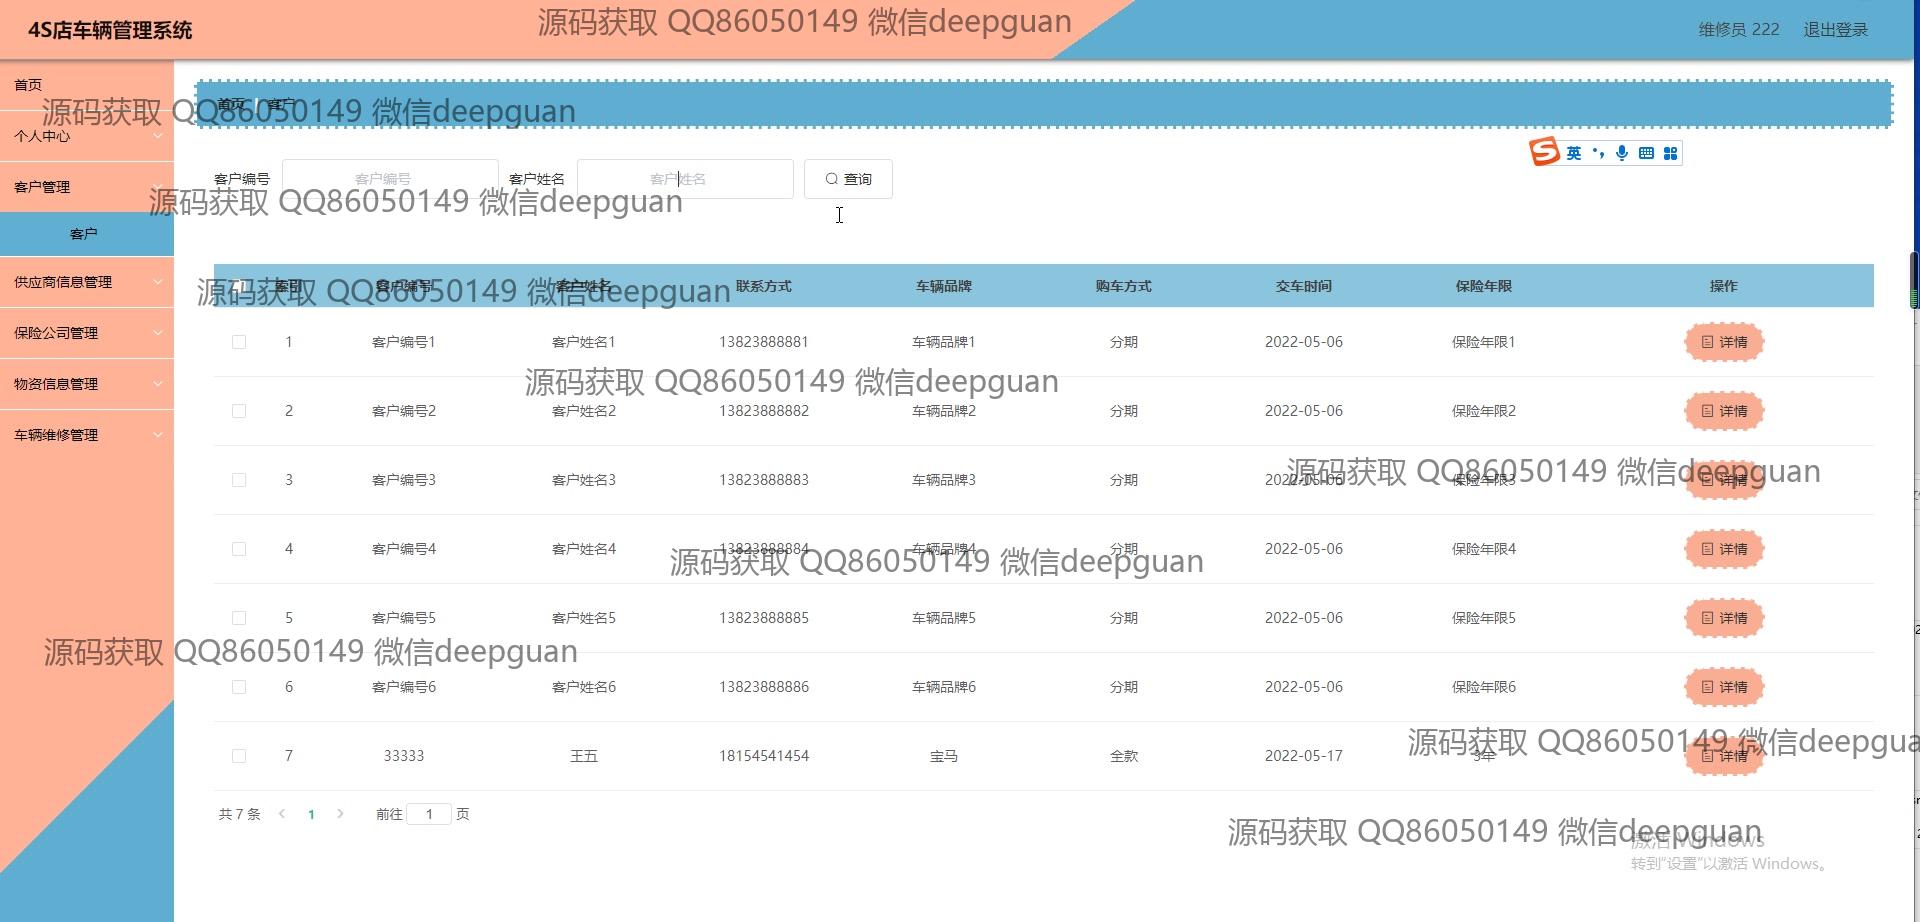Select the checkbox for row 客户编号3
This screenshot has height=922, width=1920.
pyautogui.click(x=239, y=480)
